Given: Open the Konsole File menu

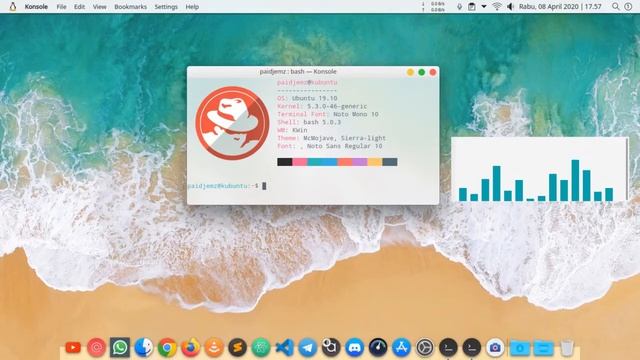Looking at the screenshot, I should pyautogui.click(x=61, y=7).
